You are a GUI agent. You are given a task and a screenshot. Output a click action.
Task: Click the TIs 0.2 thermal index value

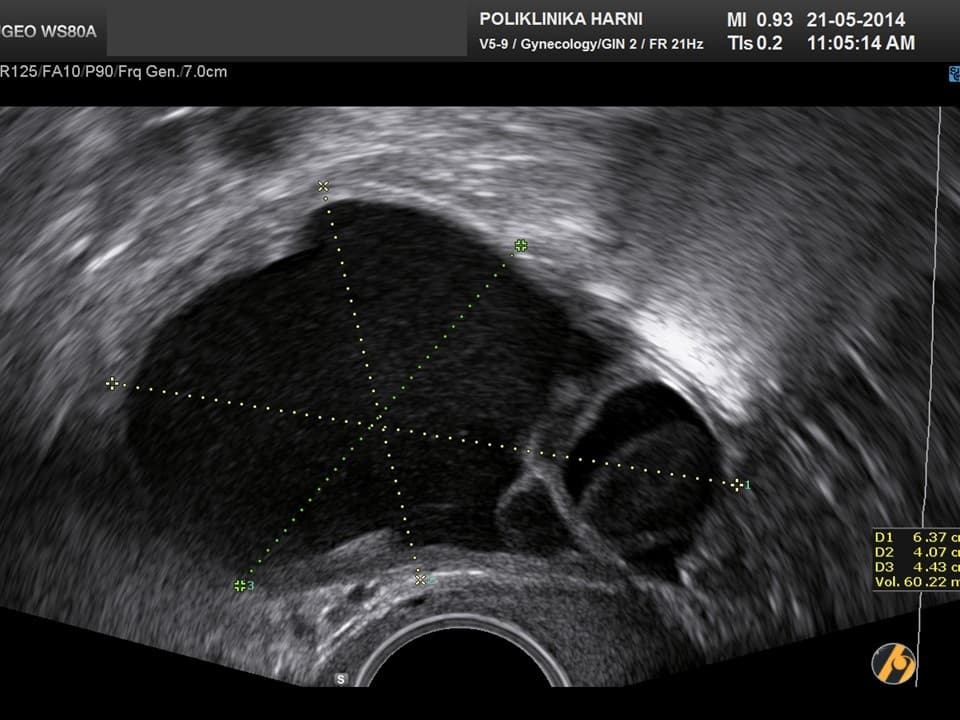tap(755, 43)
